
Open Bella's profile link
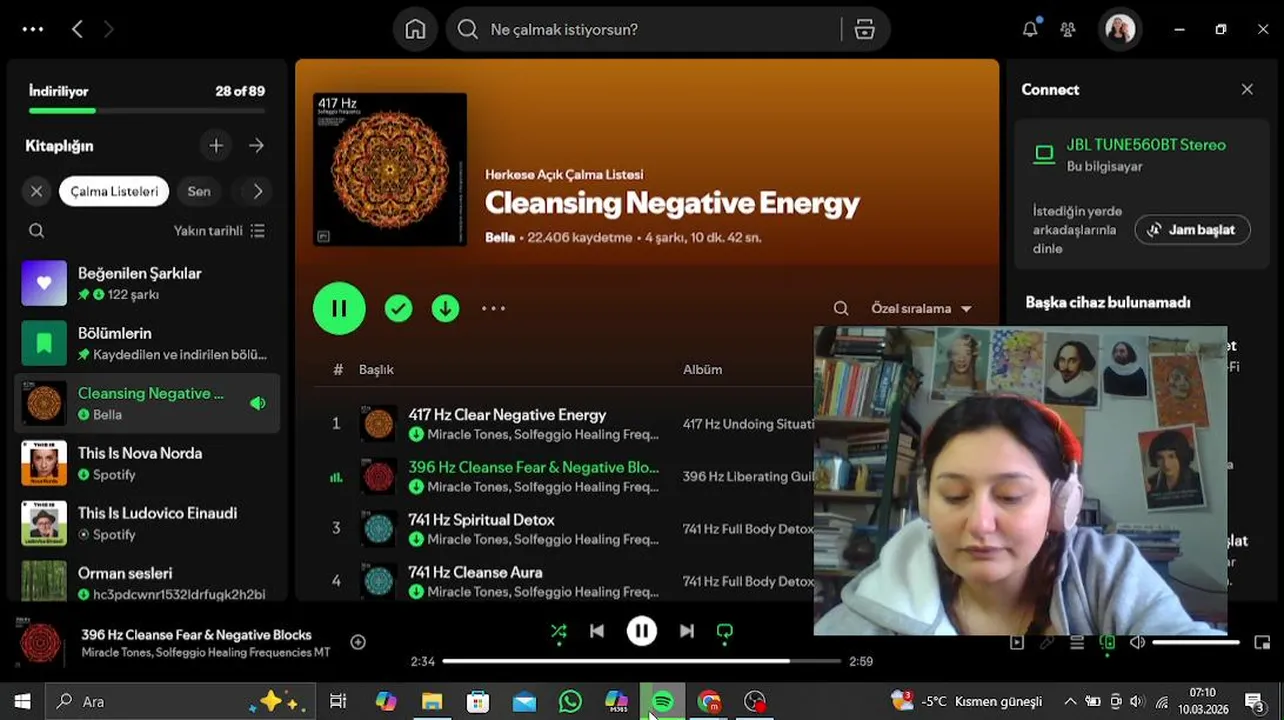coord(500,238)
